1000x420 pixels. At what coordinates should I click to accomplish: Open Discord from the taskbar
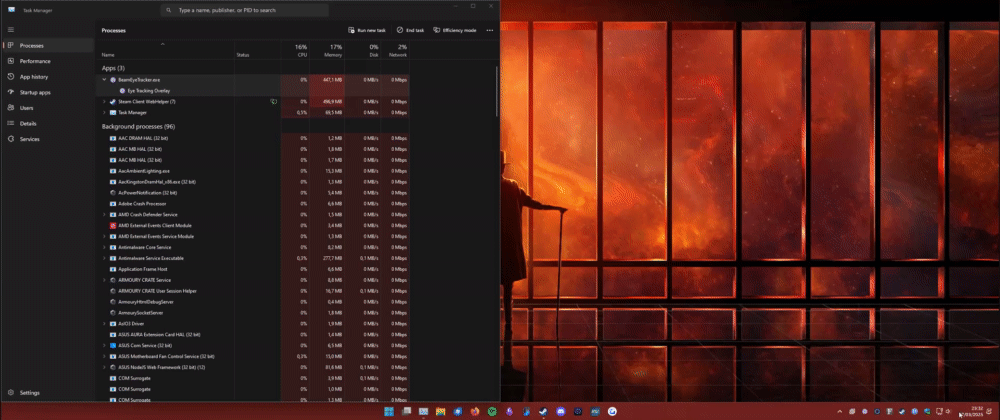click(x=561, y=412)
